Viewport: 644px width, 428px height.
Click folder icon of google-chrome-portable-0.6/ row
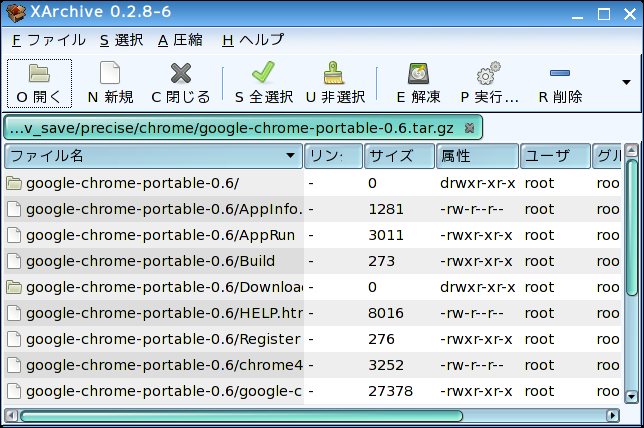pyautogui.click(x=14, y=183)
